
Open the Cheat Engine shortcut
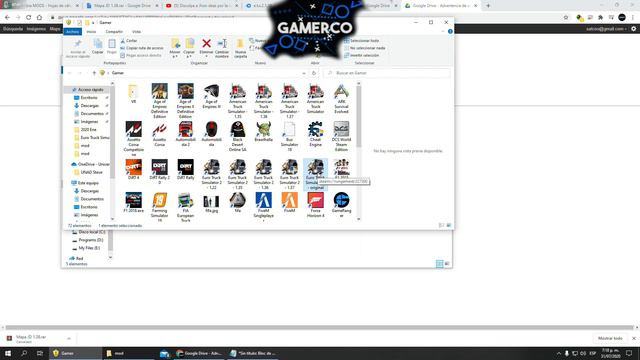point(315,134)
